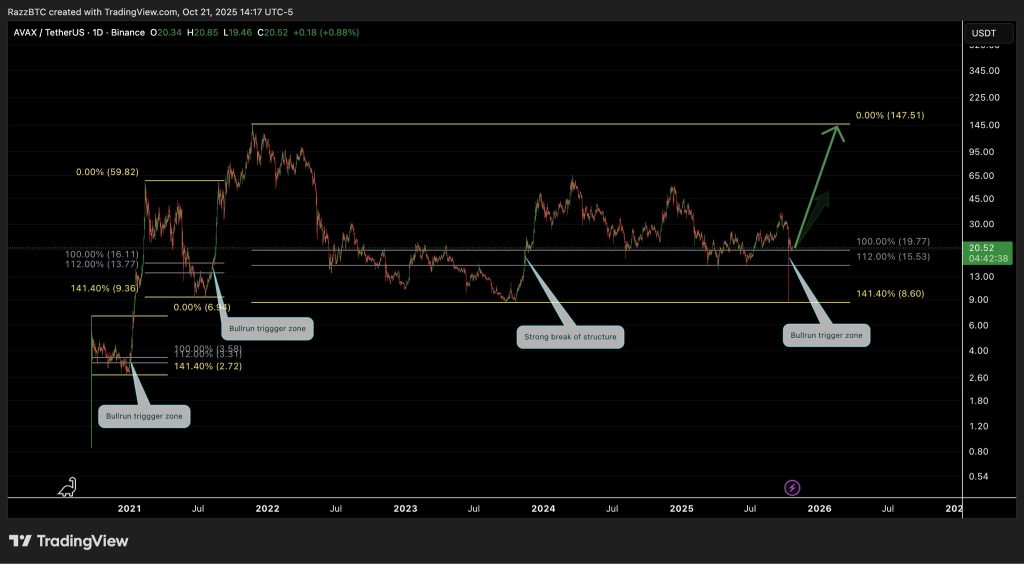Image resolution: width=1024 pixels, height=564 pixels.
Task: Select the 100.00% (19.77) Fibonacci label
Action: [x=893, y=242]
